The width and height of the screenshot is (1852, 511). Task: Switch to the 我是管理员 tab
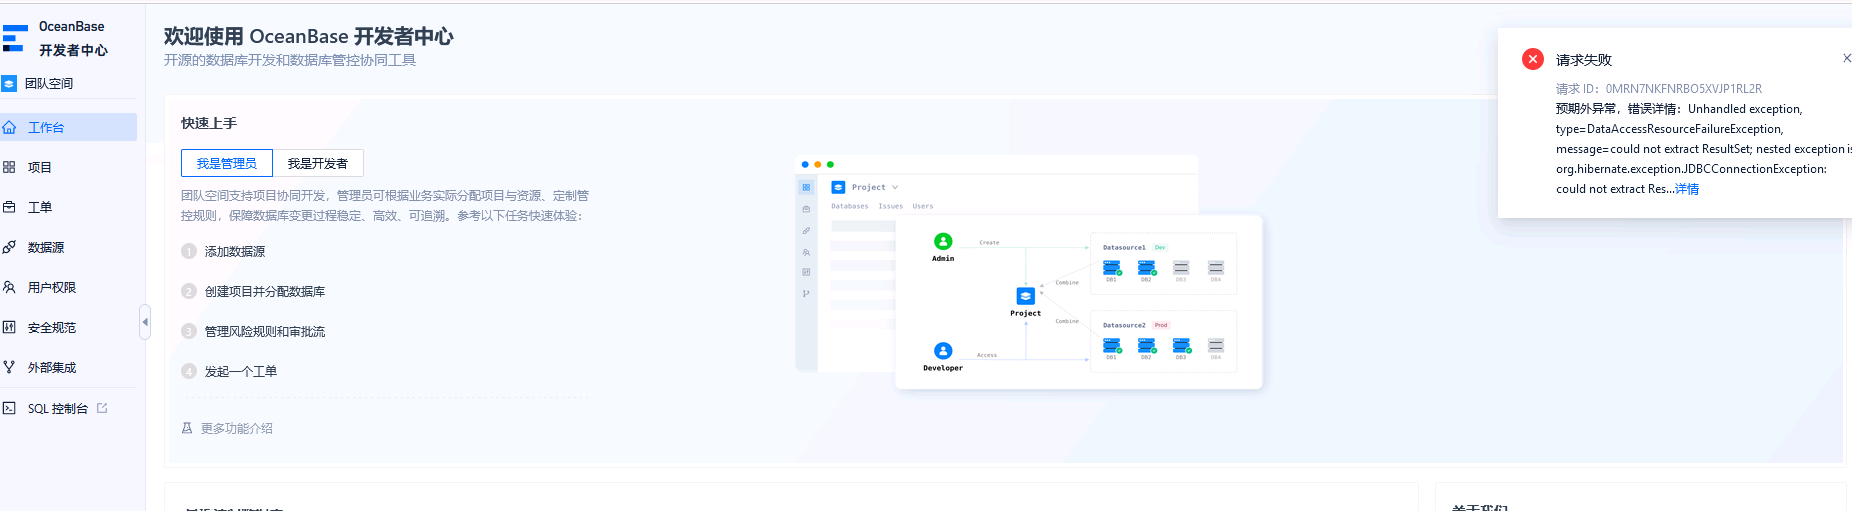tap(226, 163)
